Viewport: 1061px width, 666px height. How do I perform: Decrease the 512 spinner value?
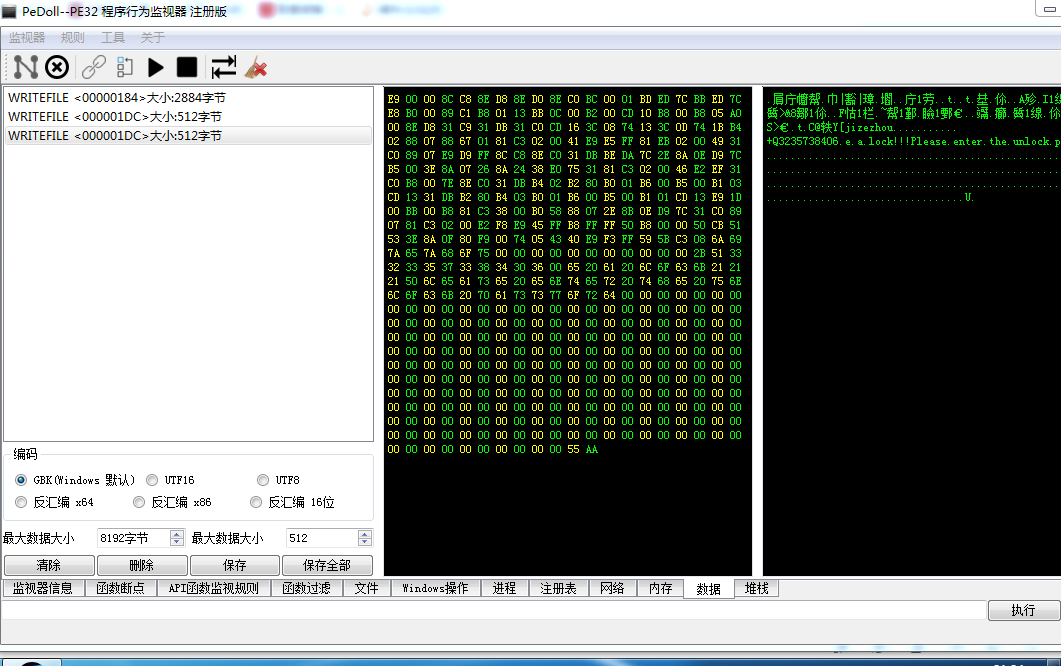365,542
